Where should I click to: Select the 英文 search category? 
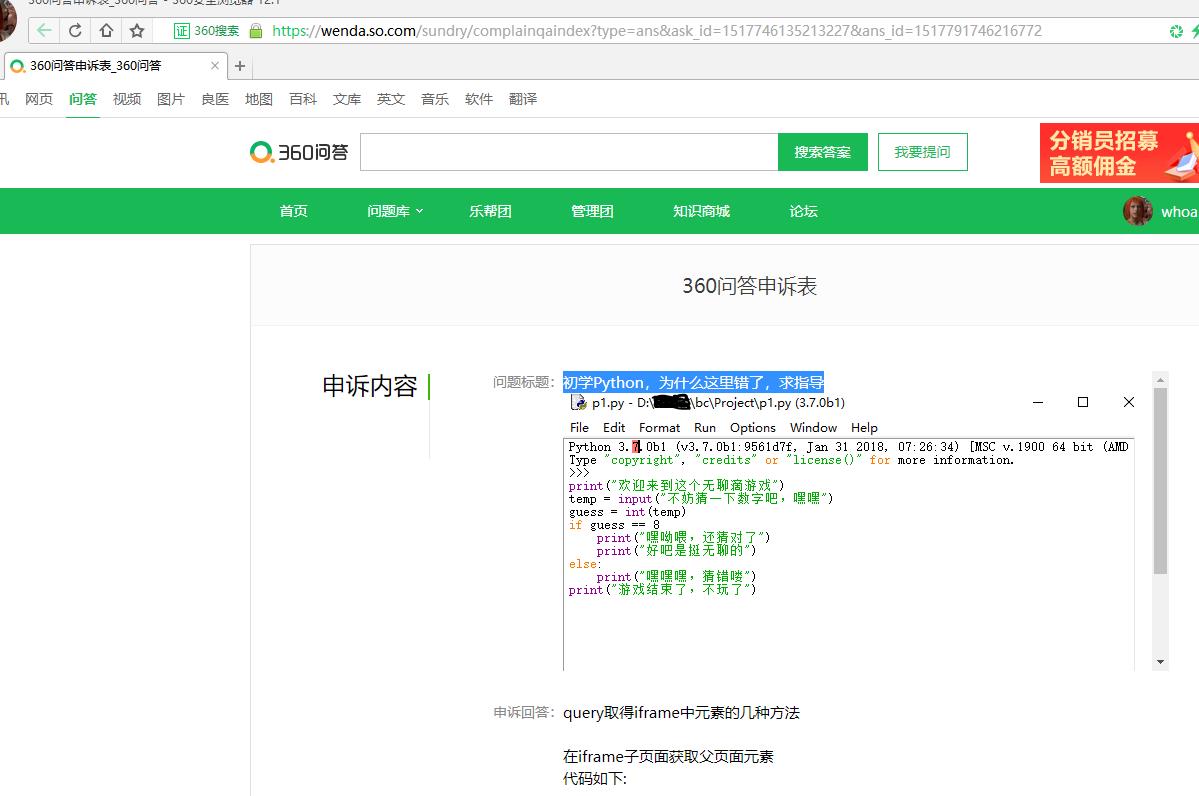click(391, 99)
